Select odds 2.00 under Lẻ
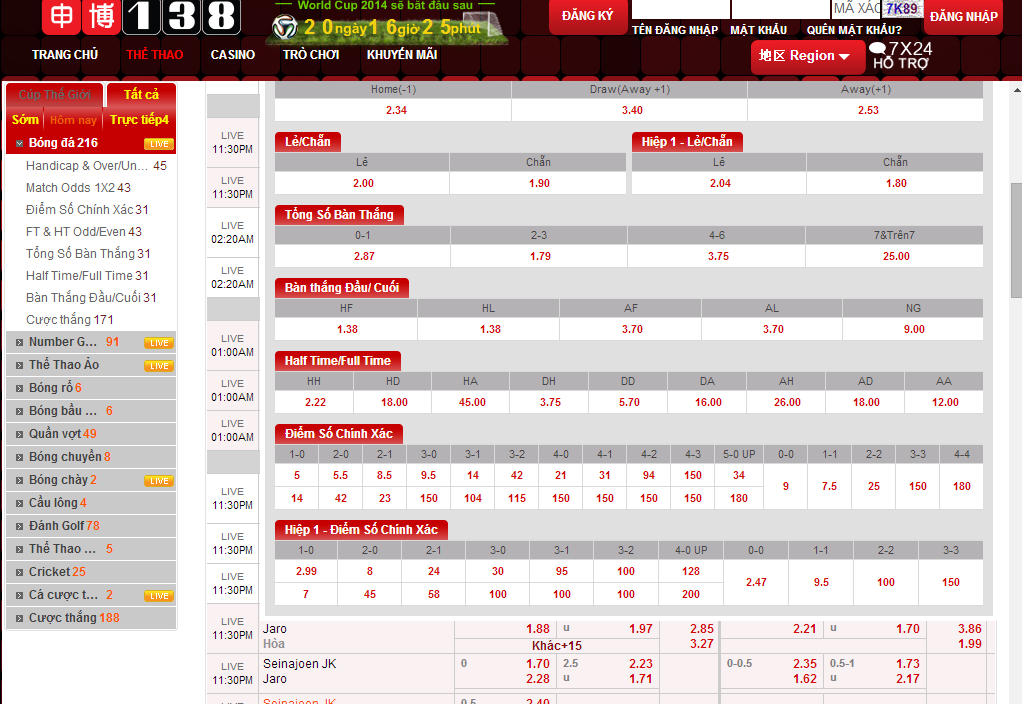This screenshot has width=1022, height=704. pos(361,183)
